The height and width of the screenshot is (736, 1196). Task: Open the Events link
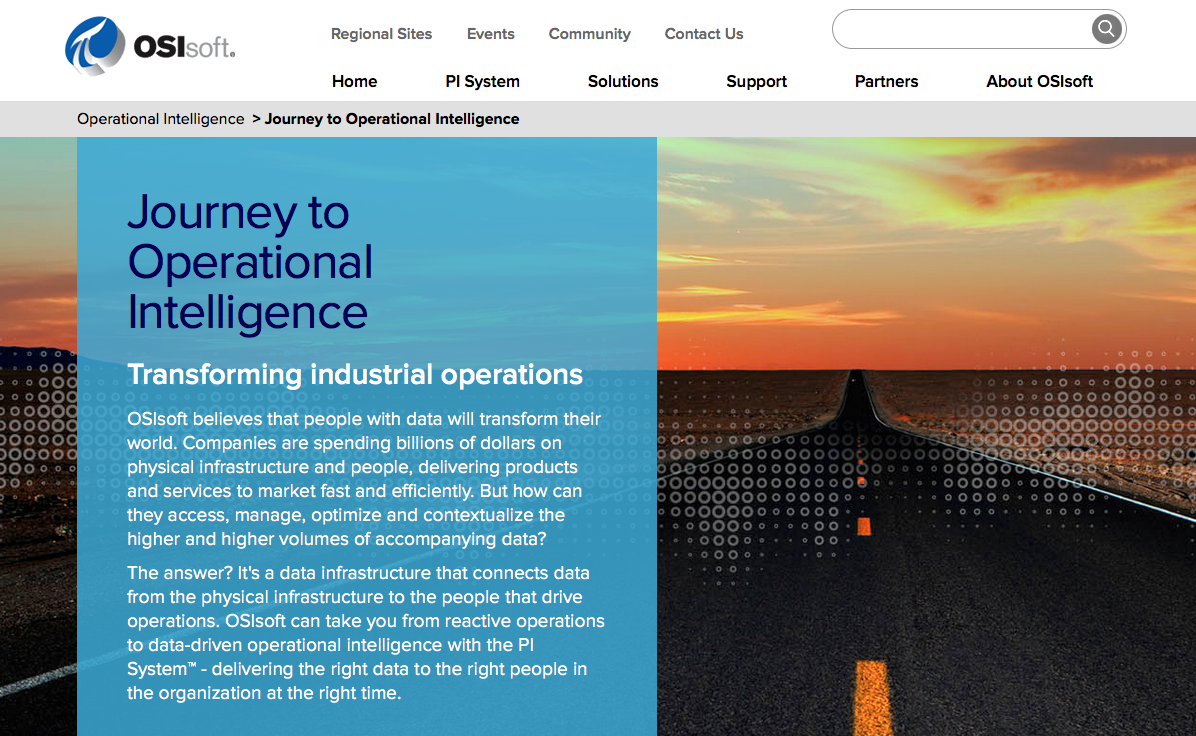(x=490, y=34)
